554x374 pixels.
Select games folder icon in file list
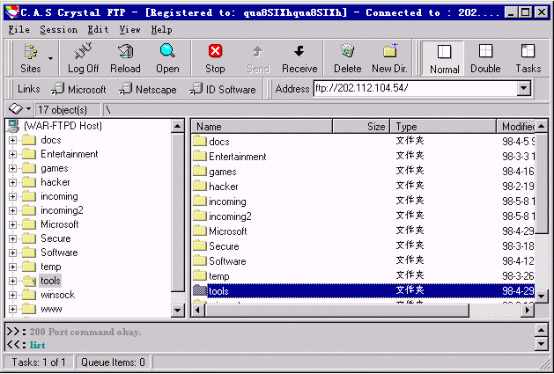[200, 171]
